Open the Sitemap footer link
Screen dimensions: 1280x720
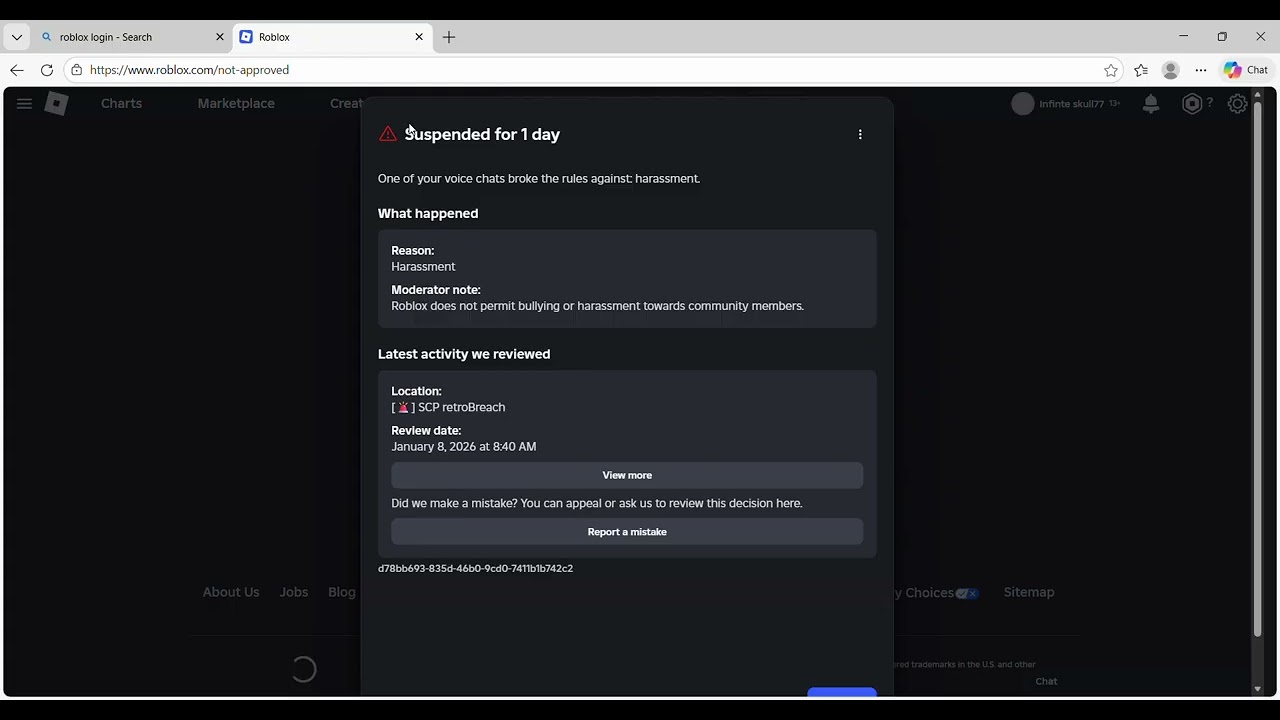[x=1029, y=592]
